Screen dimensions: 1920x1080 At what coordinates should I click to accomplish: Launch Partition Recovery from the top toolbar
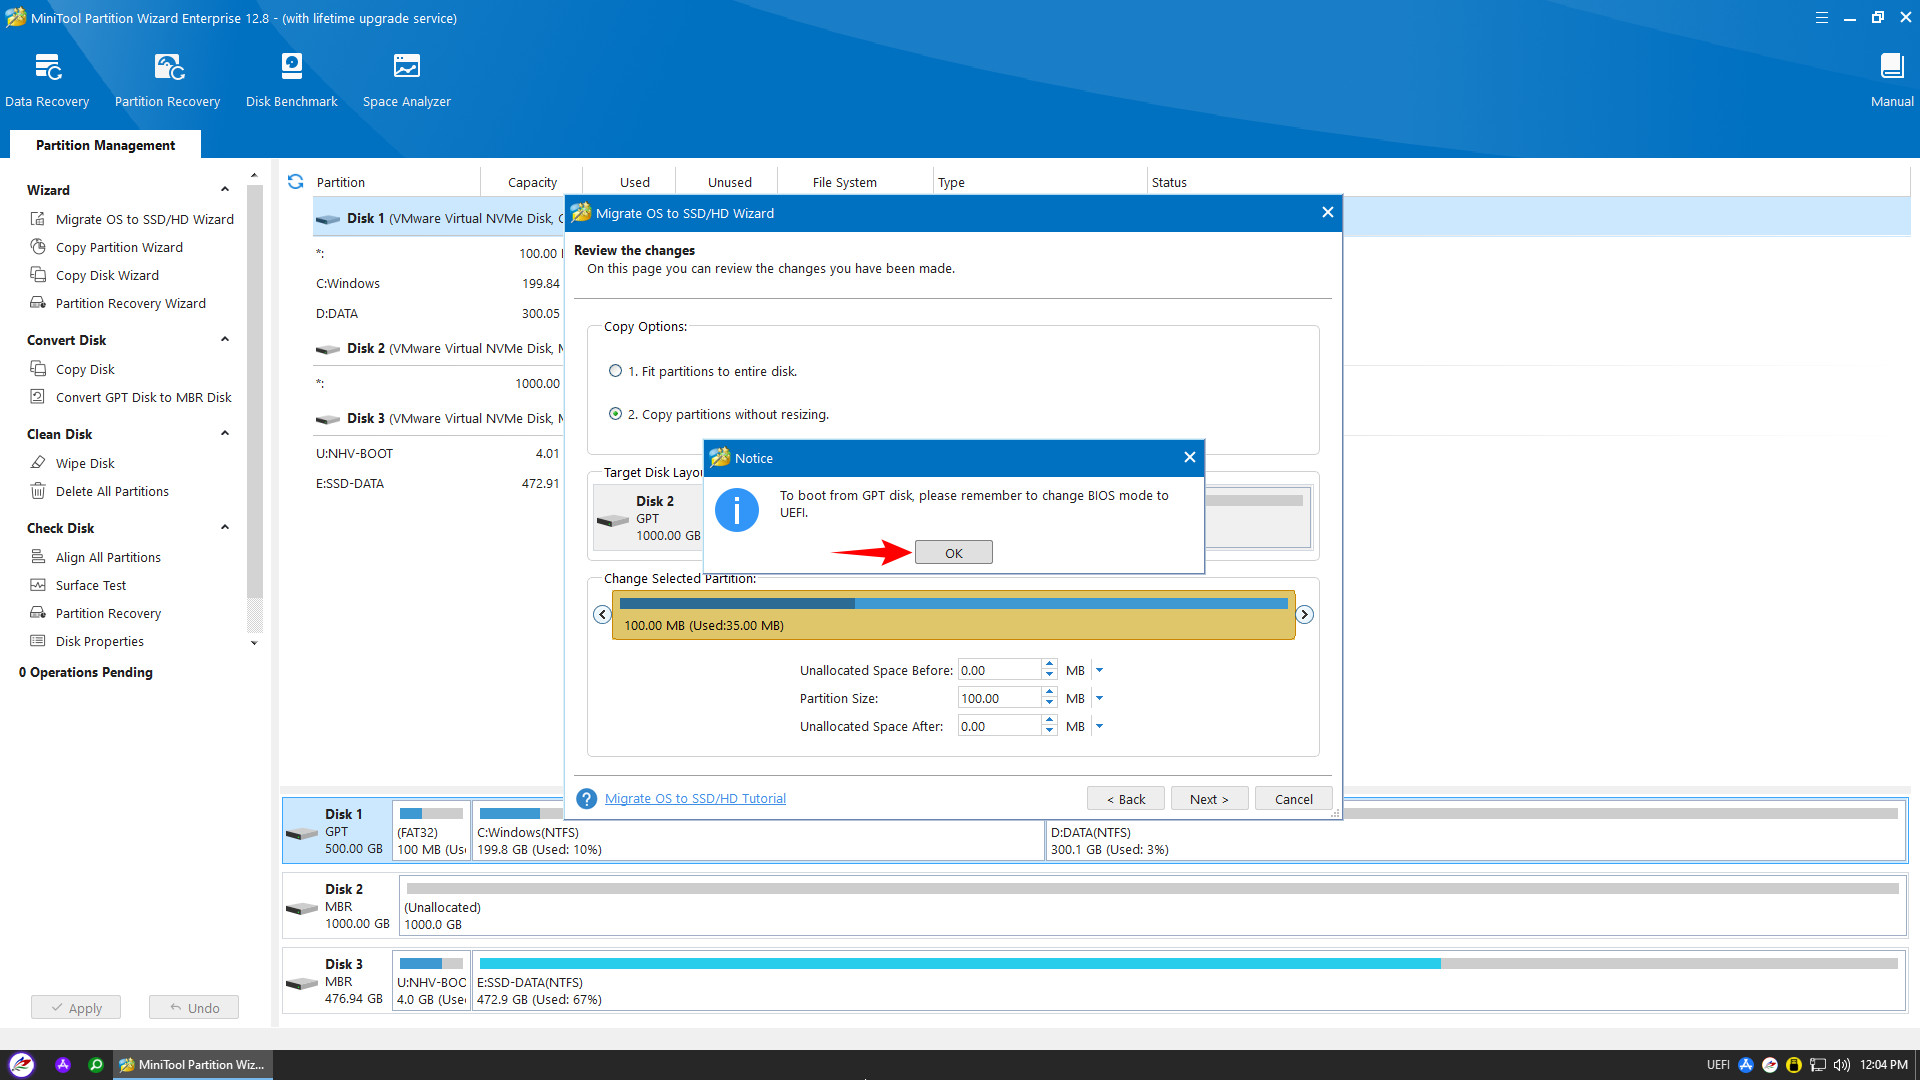(168, 68)
